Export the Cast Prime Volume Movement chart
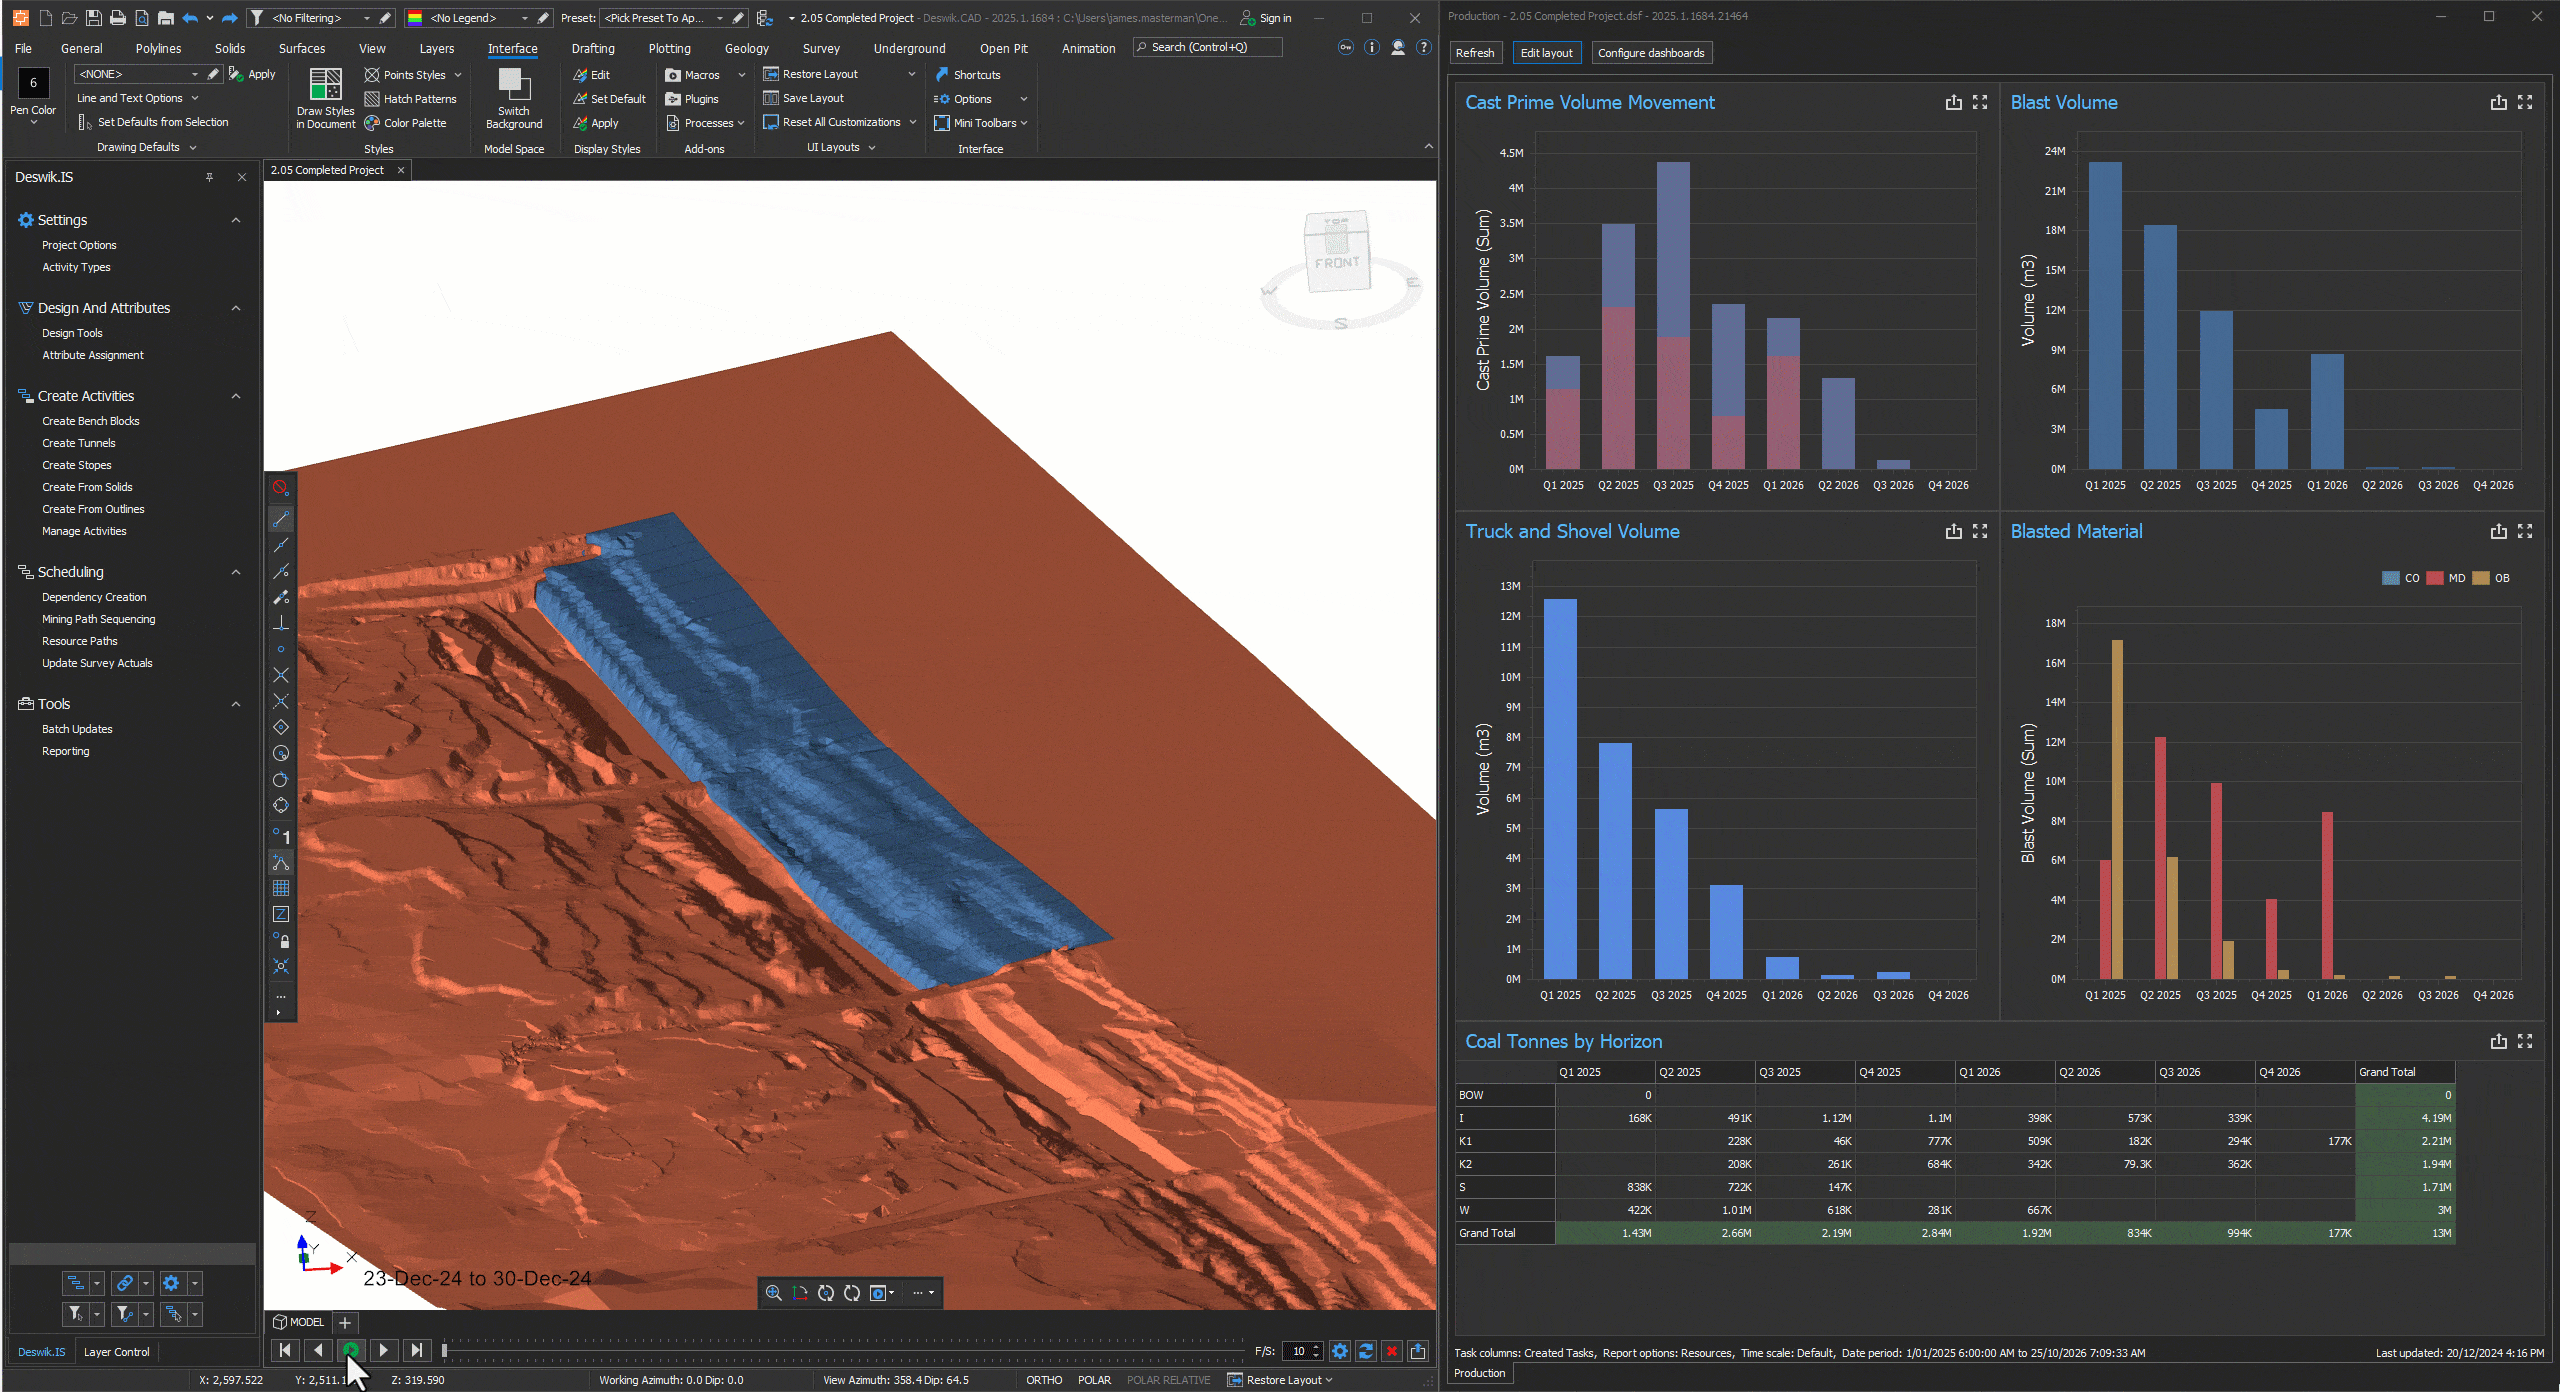The image size is (2560, 1392). click(x=1953, y=102)
